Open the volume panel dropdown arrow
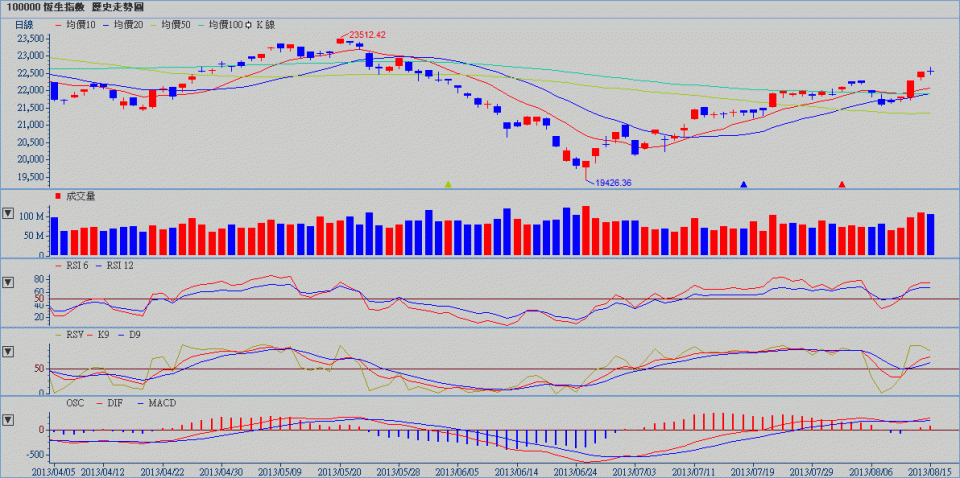The image size is (960, 478). click(x=9, y=214)
